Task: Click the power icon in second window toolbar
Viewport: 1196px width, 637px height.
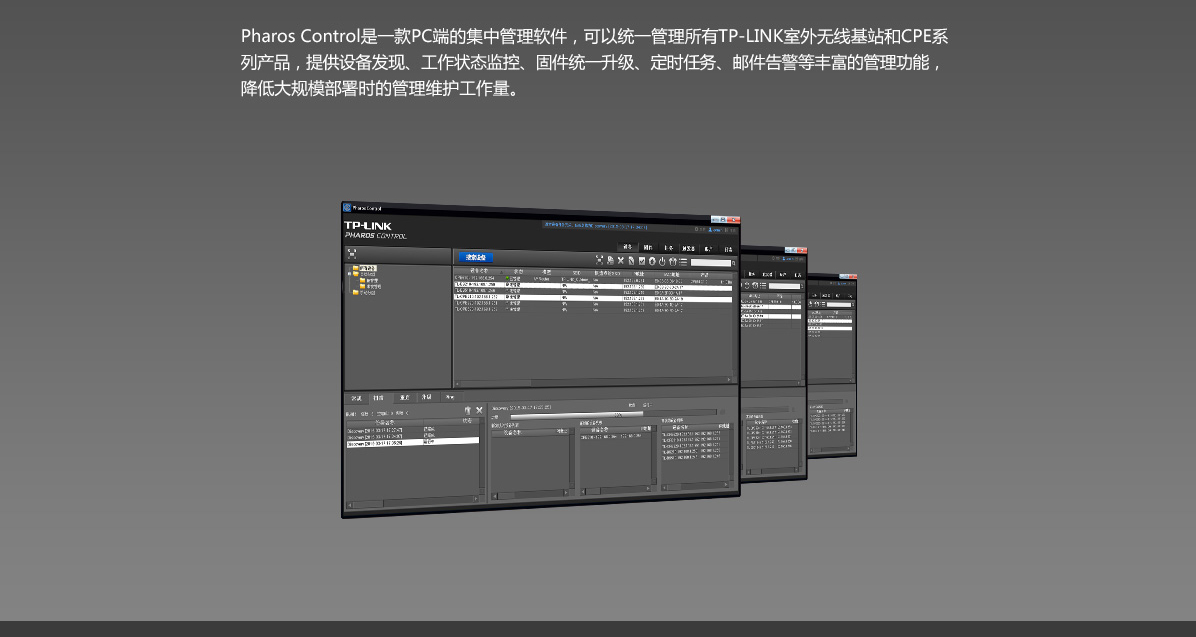Action: pos(748,285)
